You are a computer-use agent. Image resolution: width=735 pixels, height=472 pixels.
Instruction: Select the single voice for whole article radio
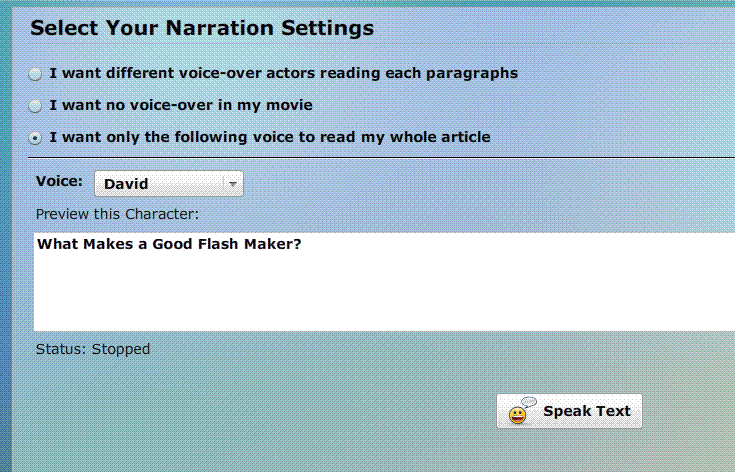tap(35, 138)
